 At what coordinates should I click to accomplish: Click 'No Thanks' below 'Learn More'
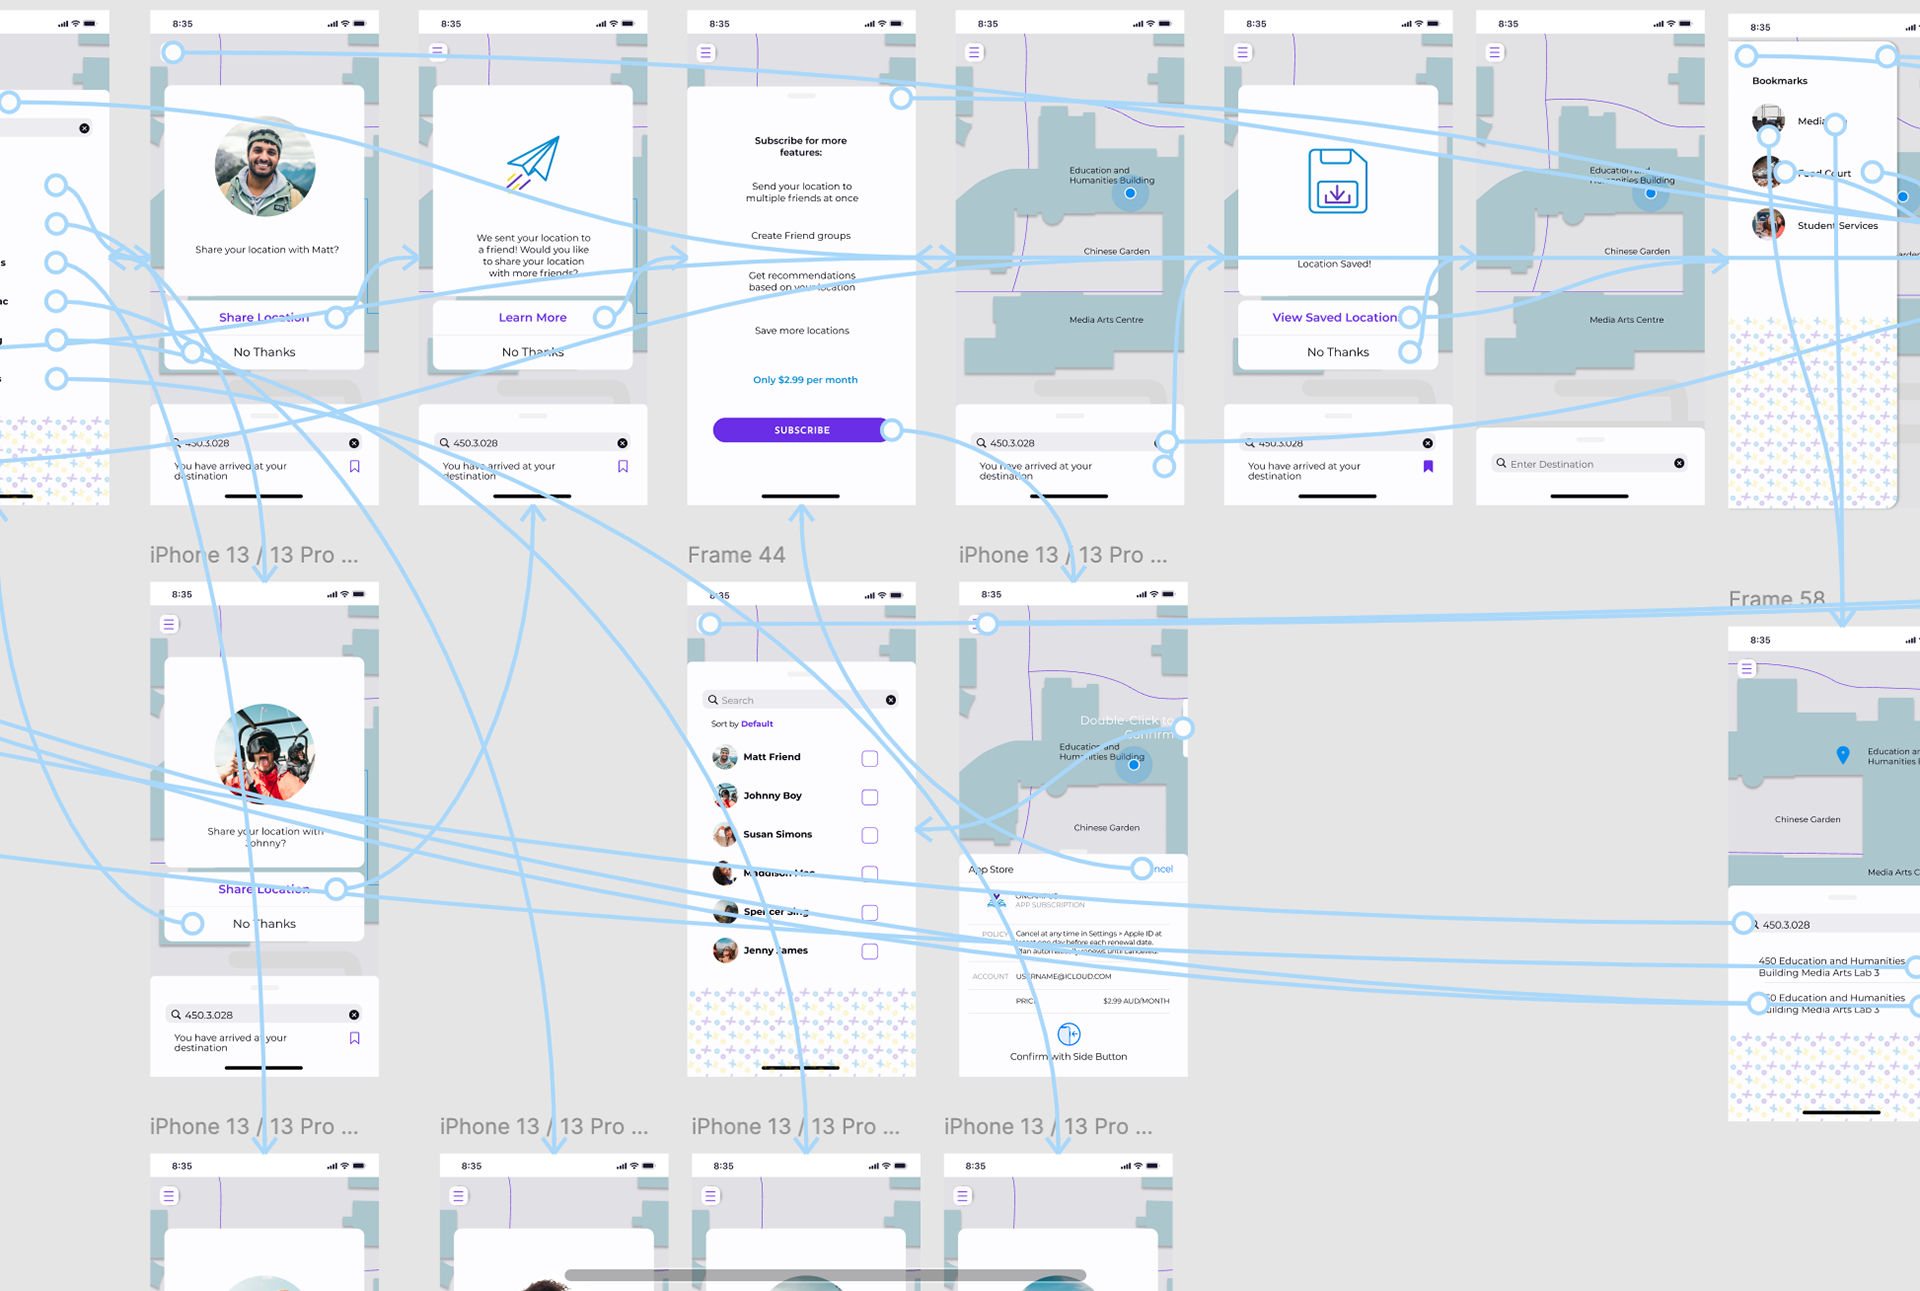coord(533,352)
